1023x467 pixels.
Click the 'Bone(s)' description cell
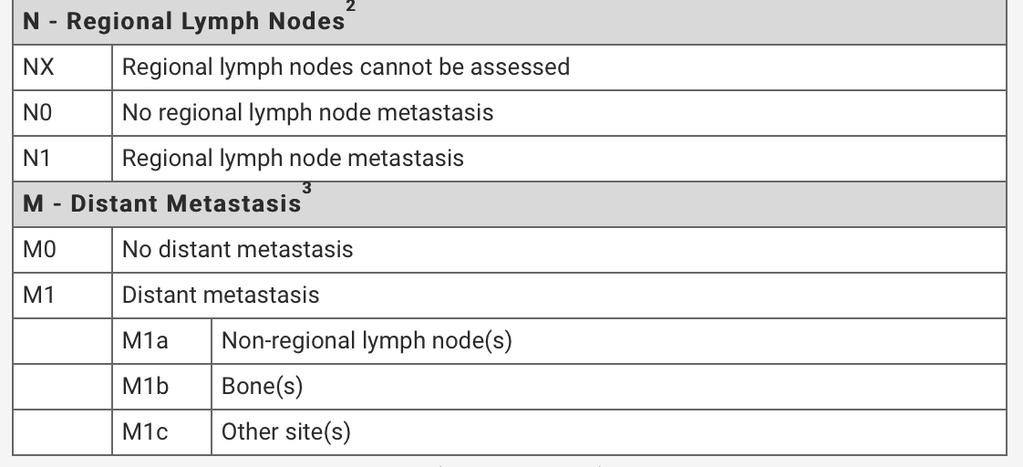(x=609, y=387)
